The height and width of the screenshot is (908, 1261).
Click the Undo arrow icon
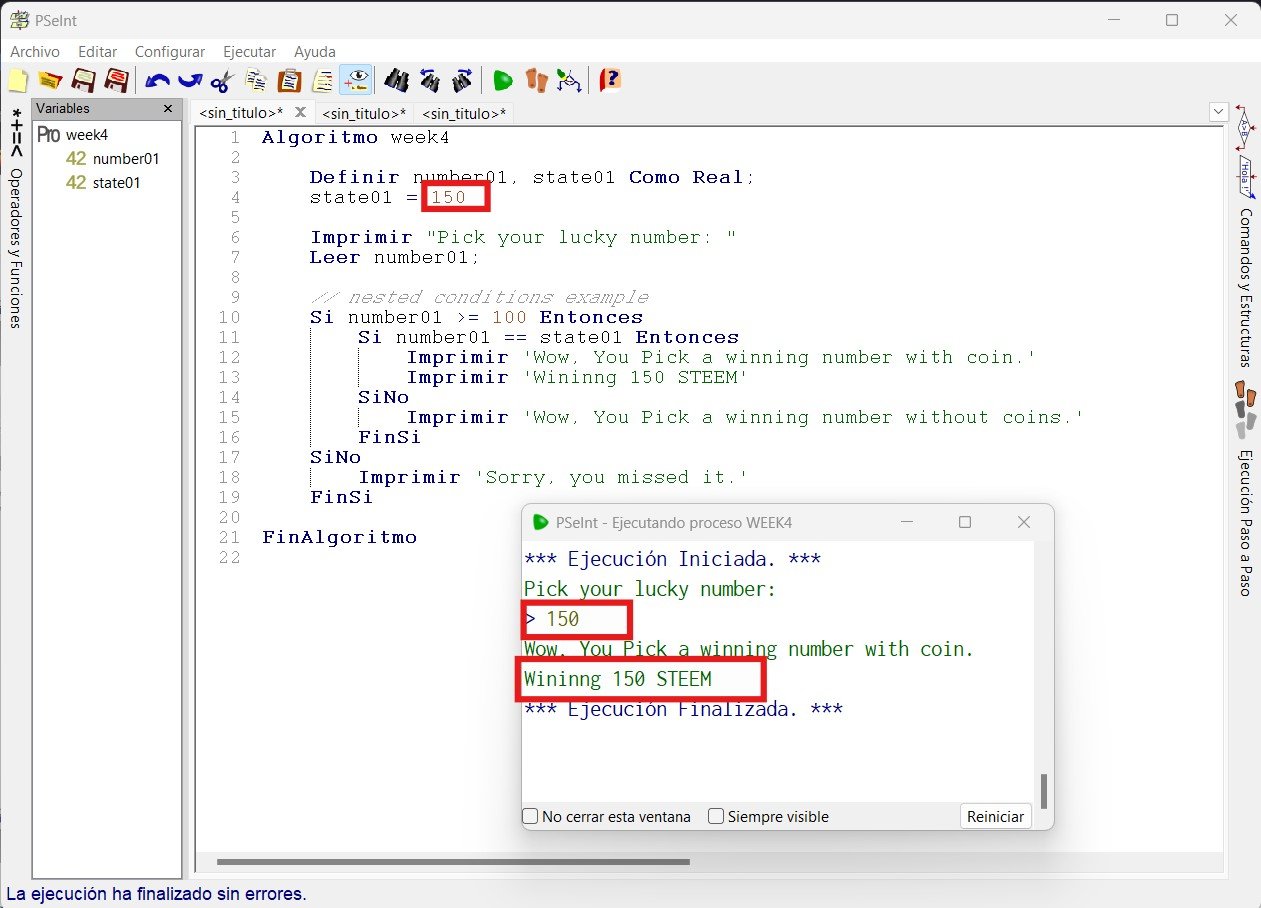coord(157,80)
